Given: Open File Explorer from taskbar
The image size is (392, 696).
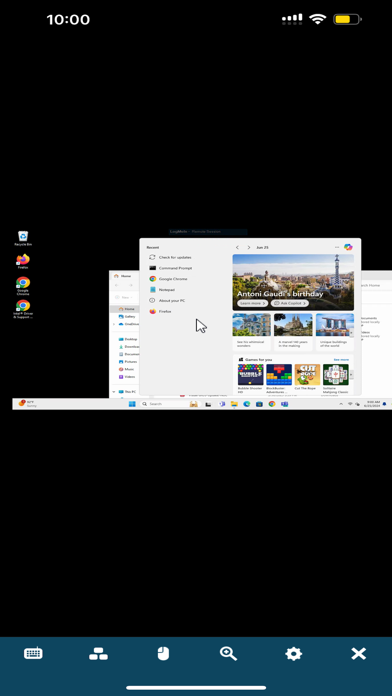Looking at the screenshot, I should click(x=234, y=404).
